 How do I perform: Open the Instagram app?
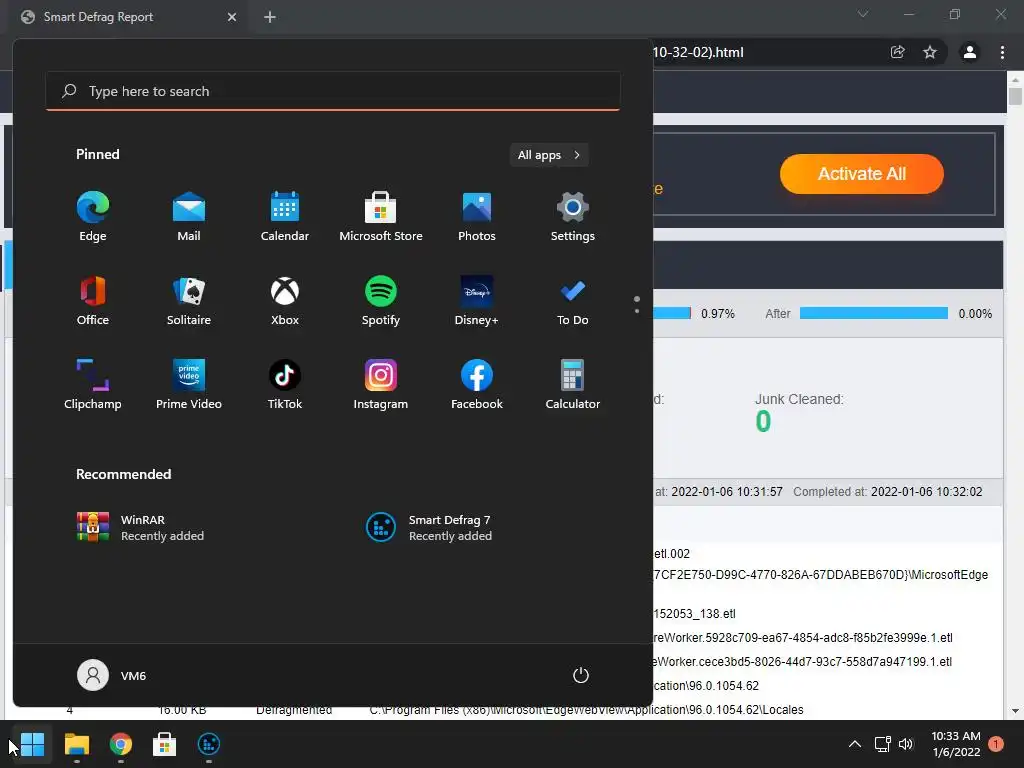tap(381, 385)
